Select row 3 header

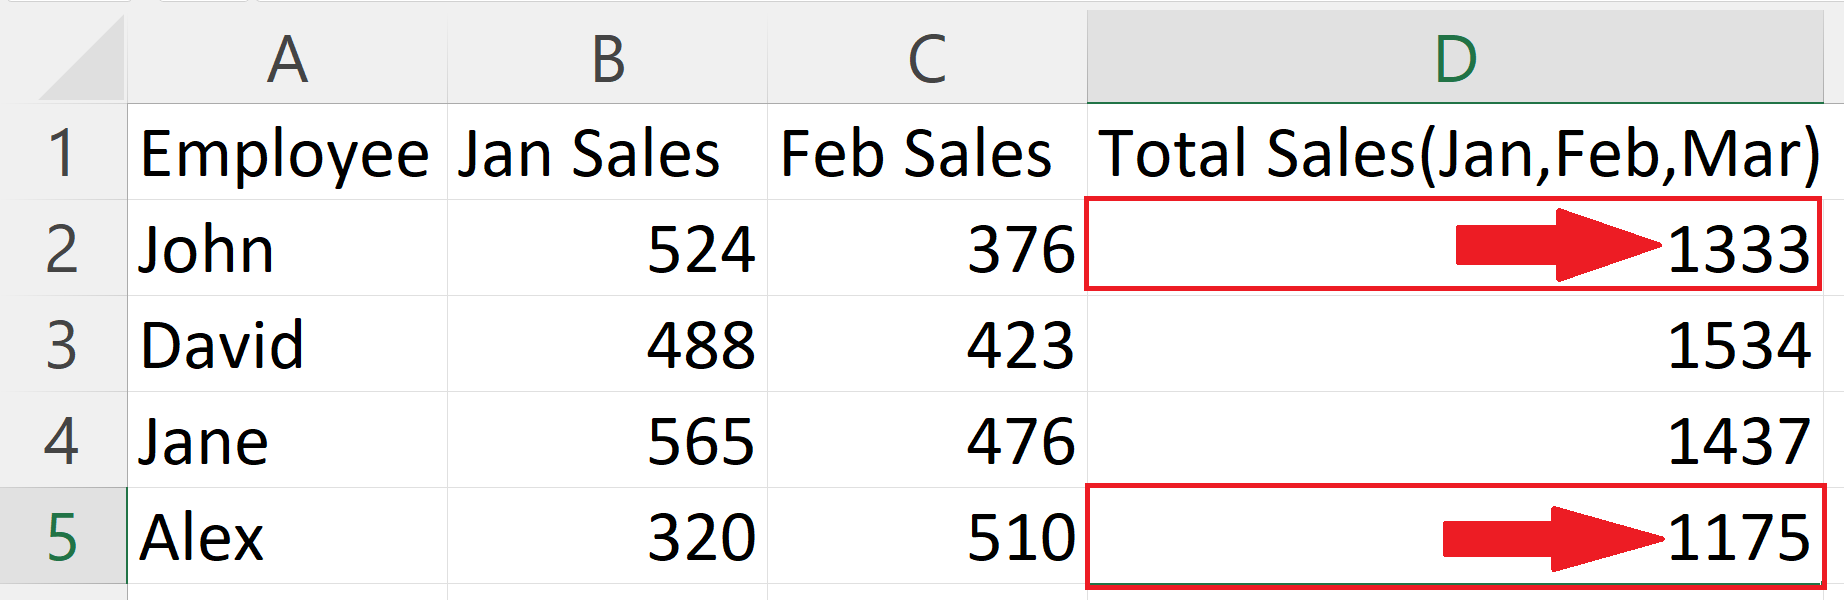pyautogui.click(x=62, y=345)
